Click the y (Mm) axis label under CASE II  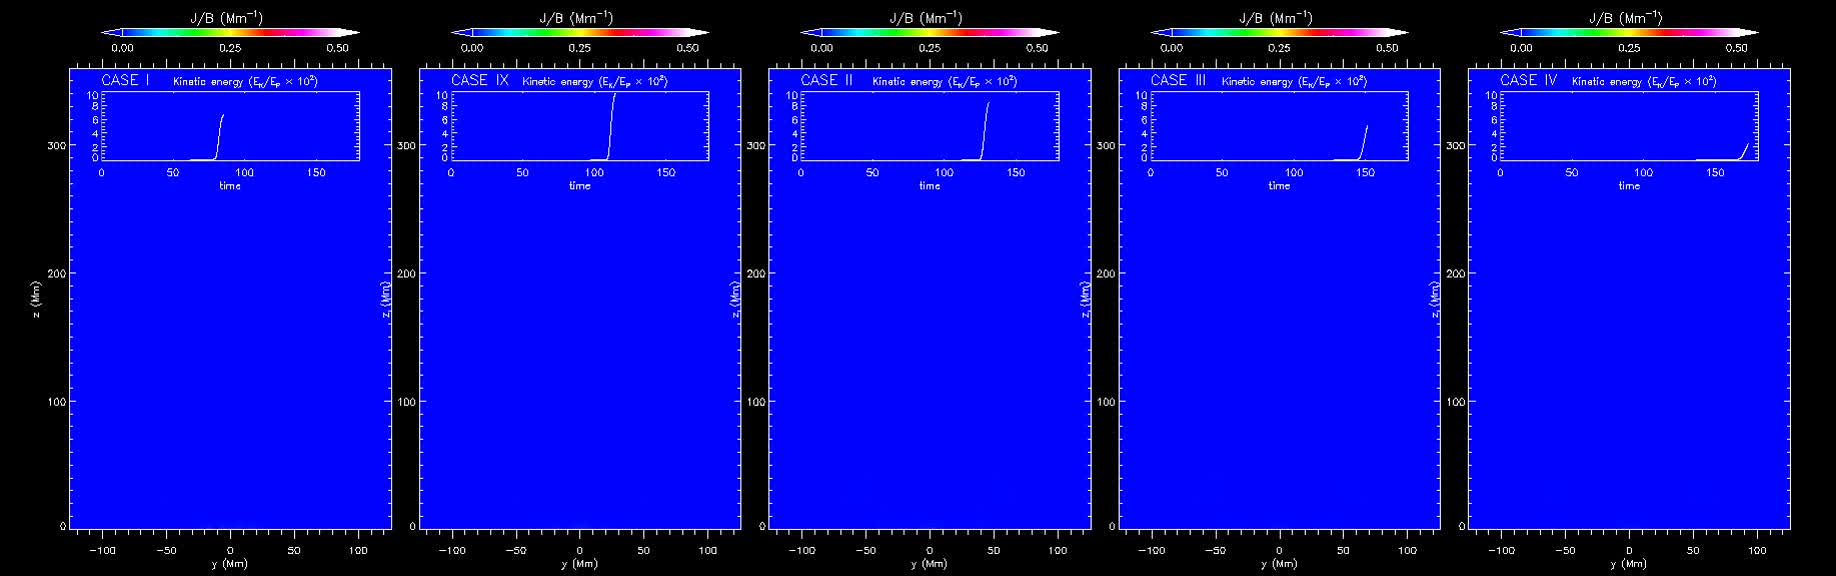929,564
